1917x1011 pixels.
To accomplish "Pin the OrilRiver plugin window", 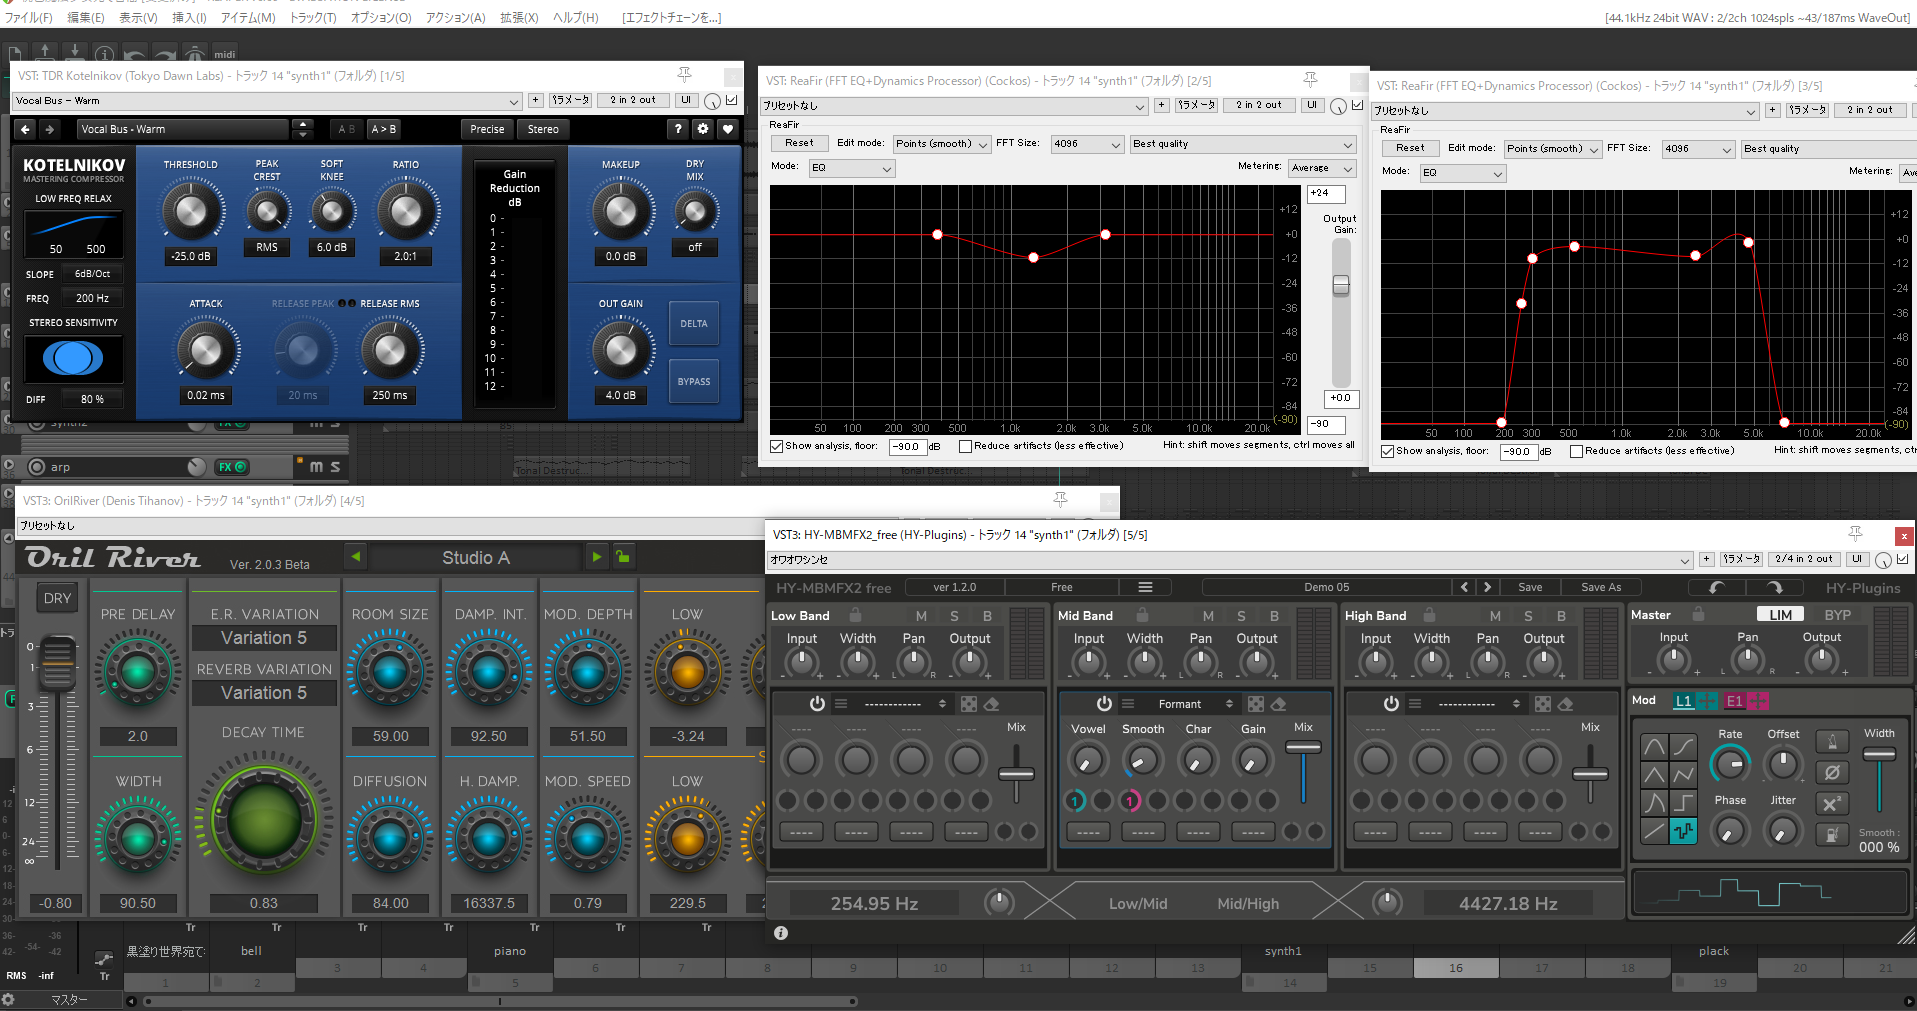I will 1060,500.
